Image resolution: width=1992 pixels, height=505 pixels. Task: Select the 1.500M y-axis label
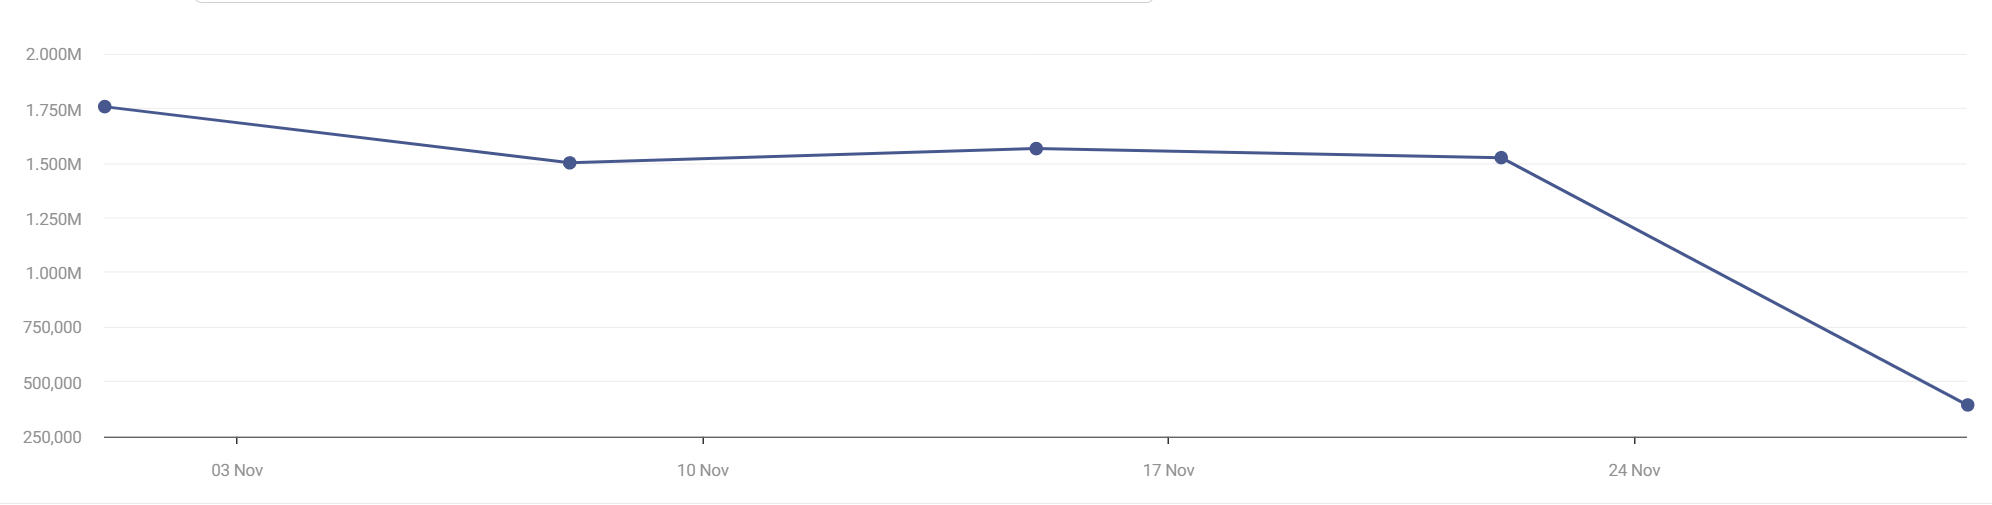(54, 164)
